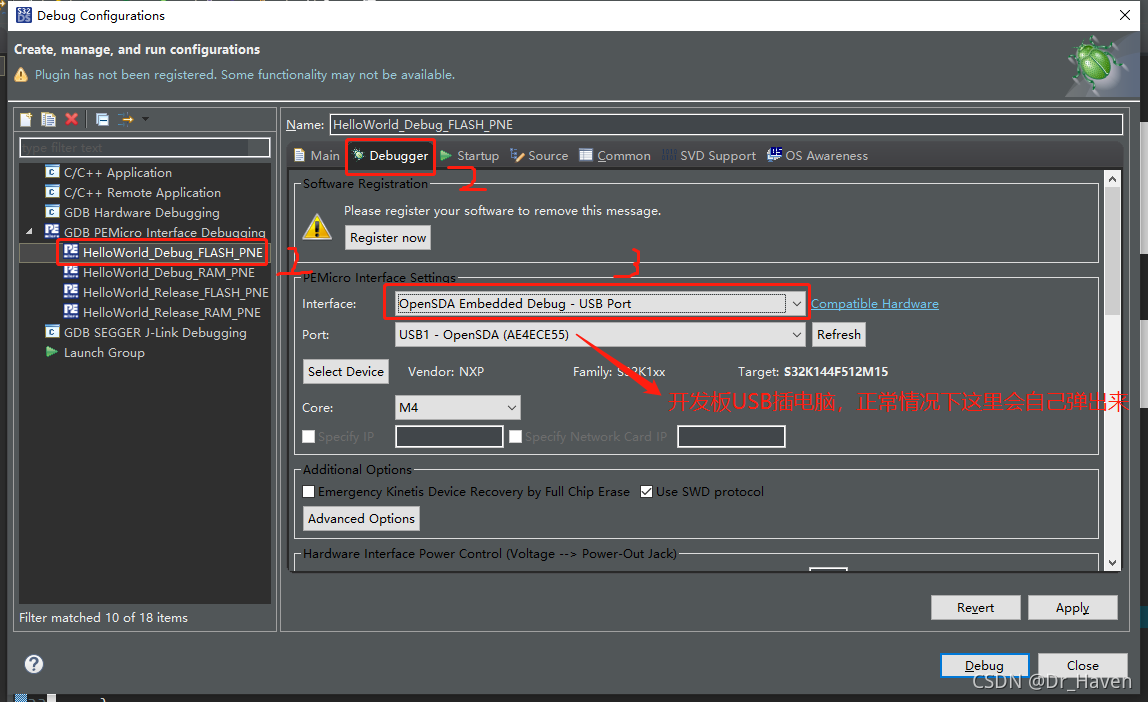This screenshot has width=1148, height=702.
Task: Click the type filter text box
Action: 144,147
